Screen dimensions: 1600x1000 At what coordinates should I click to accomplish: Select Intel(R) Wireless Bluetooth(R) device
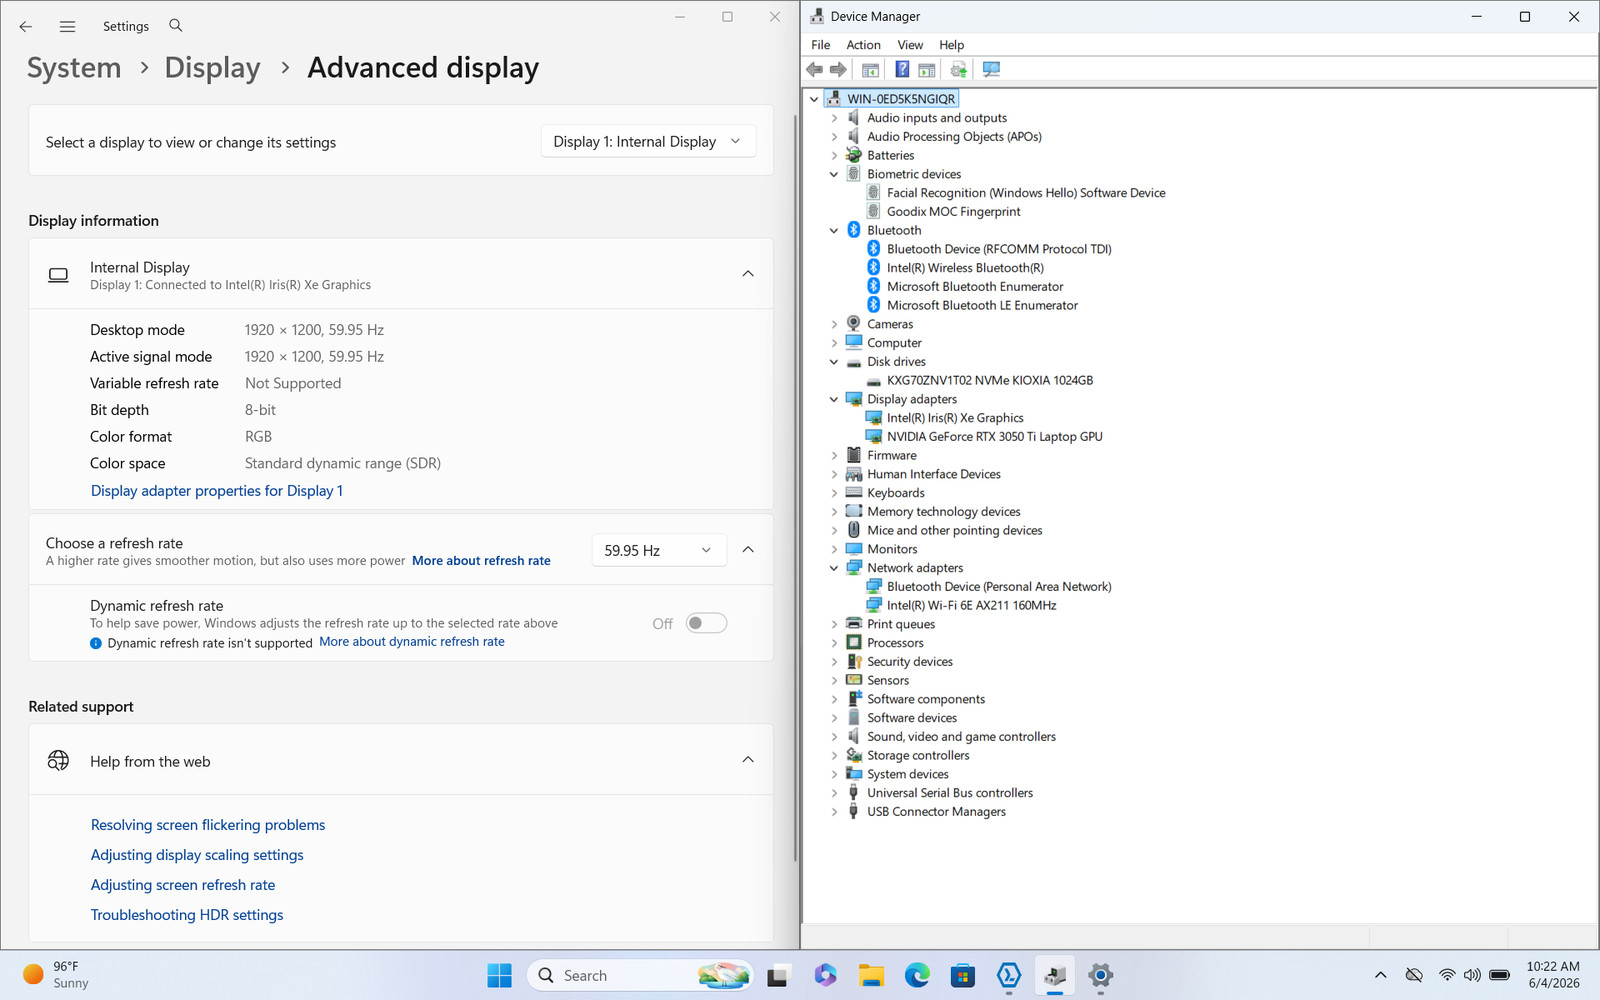965,268
